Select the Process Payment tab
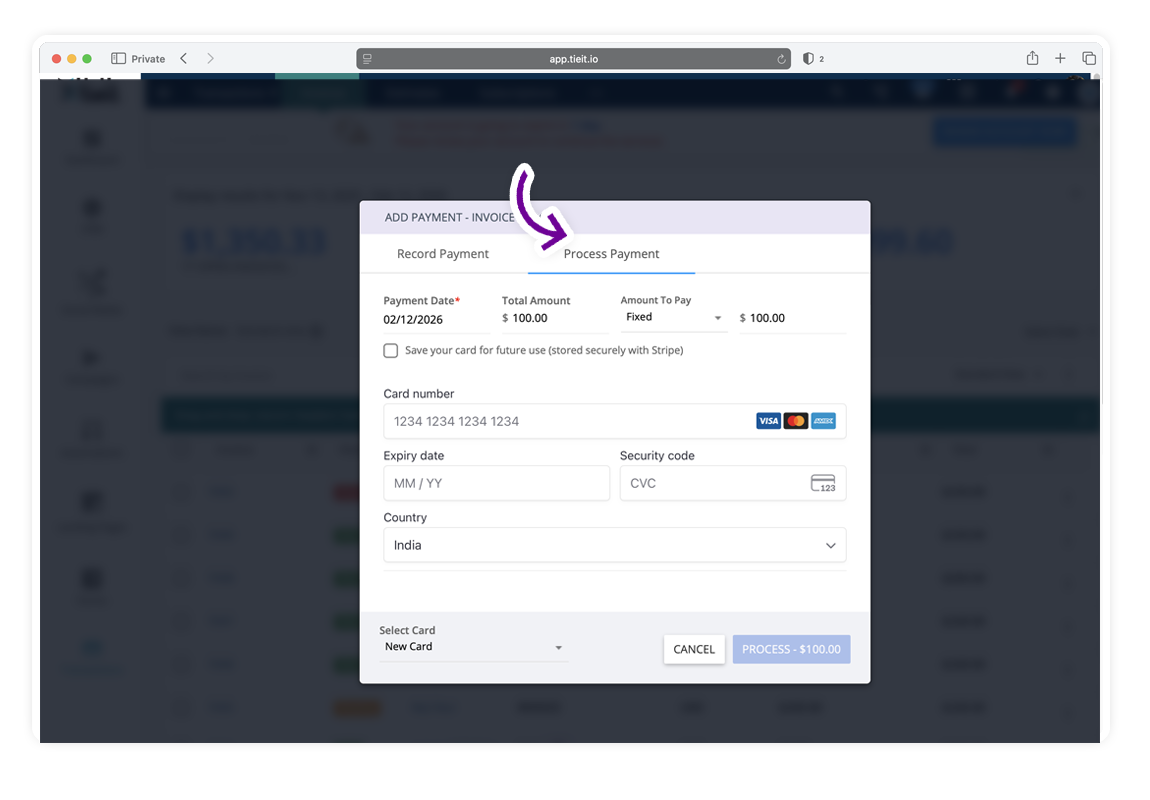Image resolution: width=1150 pixels, height=800 pixels. tap(611, 254)
